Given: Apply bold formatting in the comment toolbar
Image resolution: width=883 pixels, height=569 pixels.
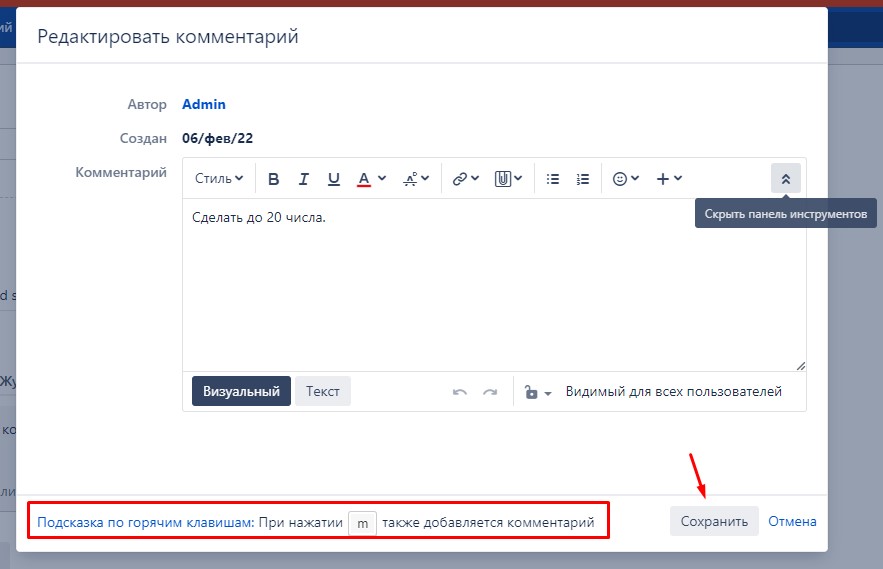Looking at the screenshot, I should [274, 179].
